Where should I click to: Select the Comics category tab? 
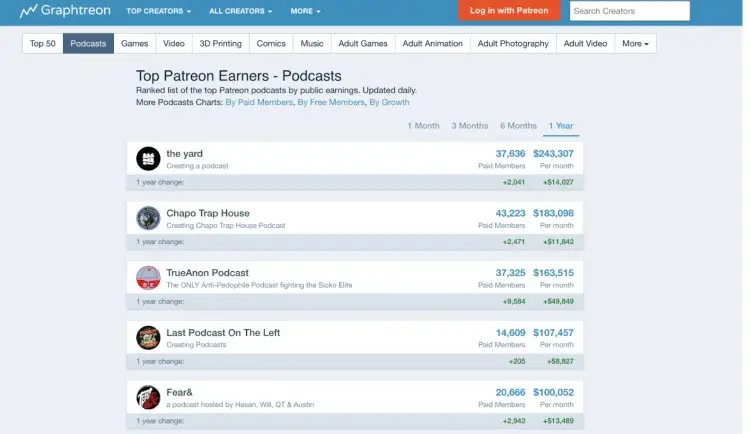[x=271, y=44]
